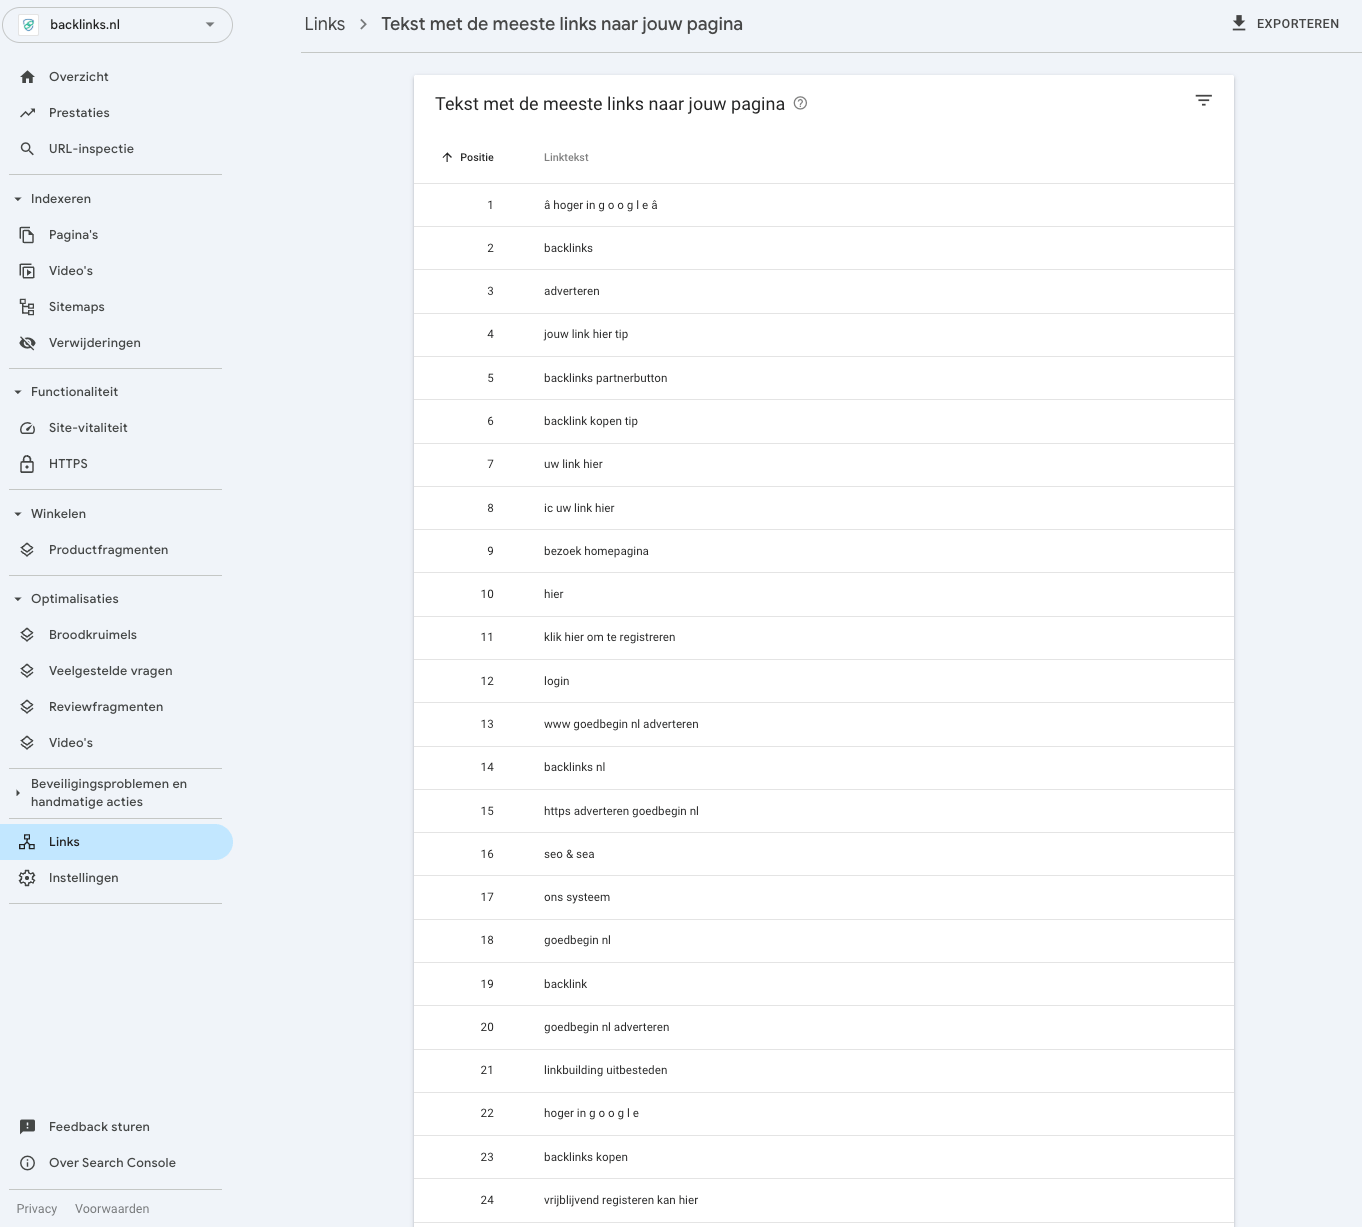Click the Broodkruimels optimization icon
This screenshot has width=1362, height=1227.
pyautogui.click(x=27, y=634)
